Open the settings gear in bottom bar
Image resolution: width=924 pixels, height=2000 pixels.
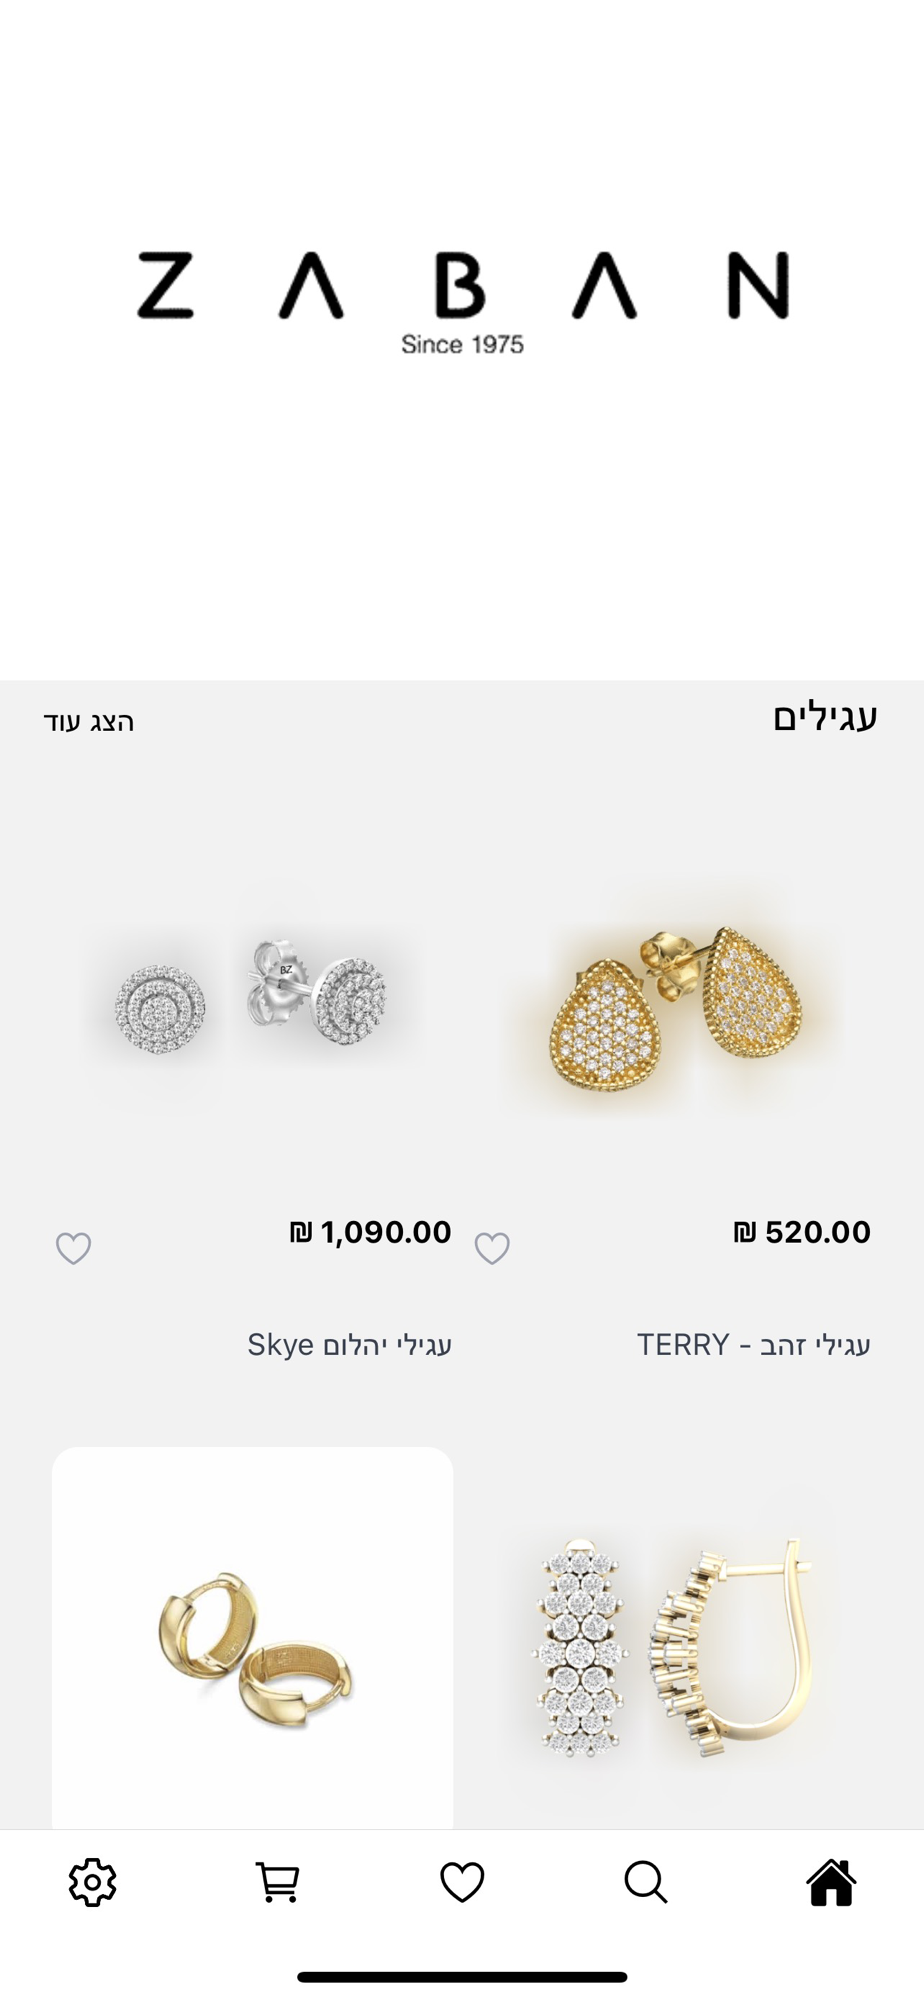(x=92, y=1882)
